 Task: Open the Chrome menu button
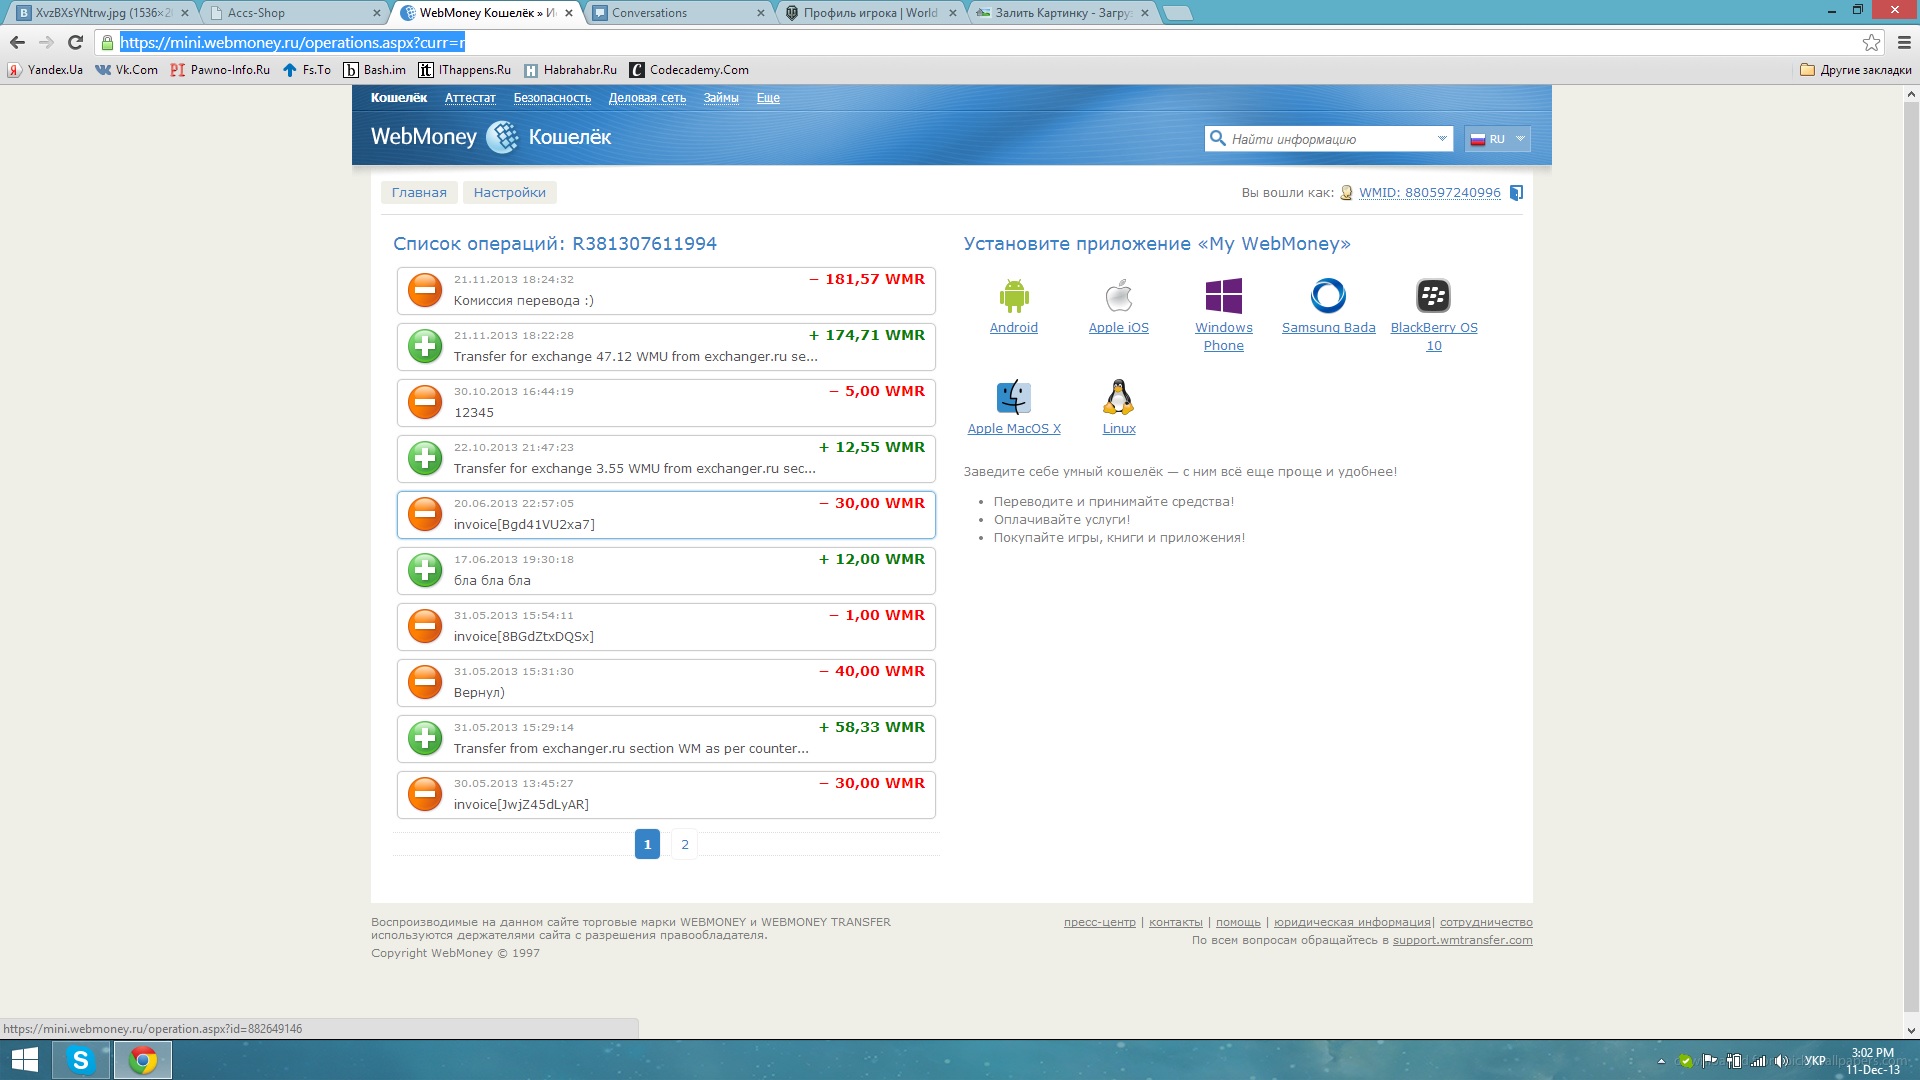tap(1904, 42)
